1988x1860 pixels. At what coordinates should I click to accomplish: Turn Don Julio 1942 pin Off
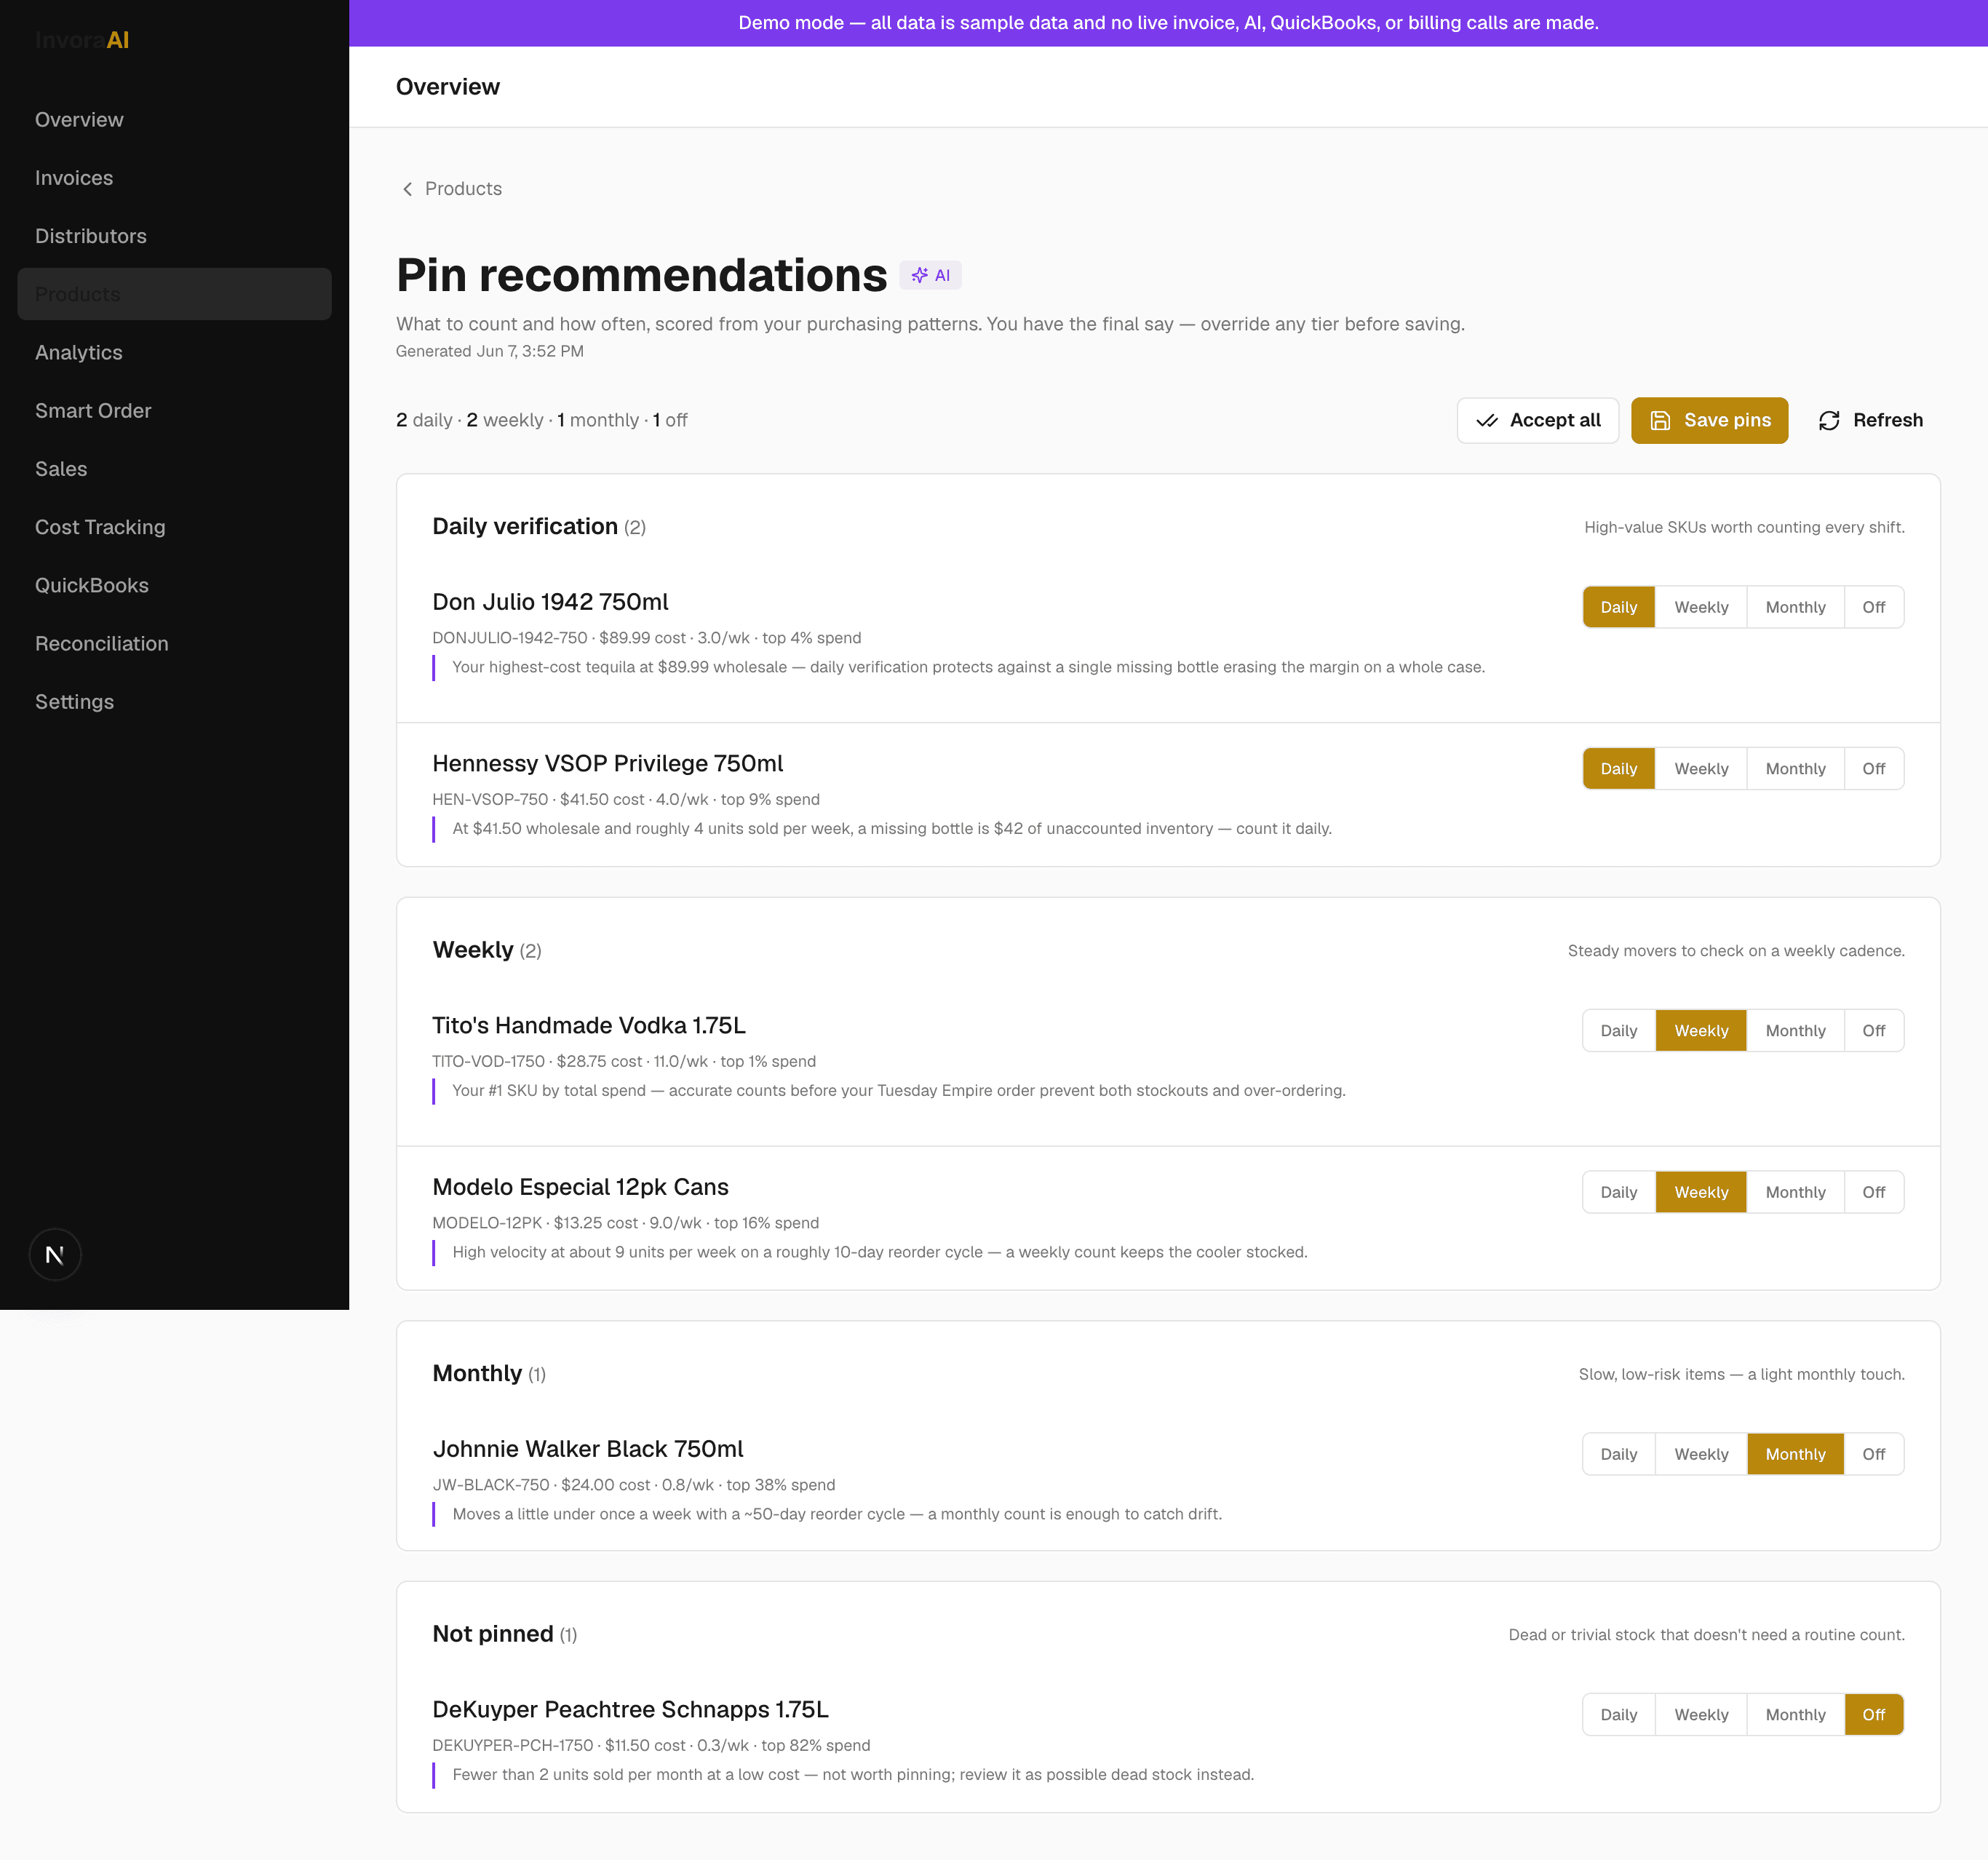tap(1873, 607)
